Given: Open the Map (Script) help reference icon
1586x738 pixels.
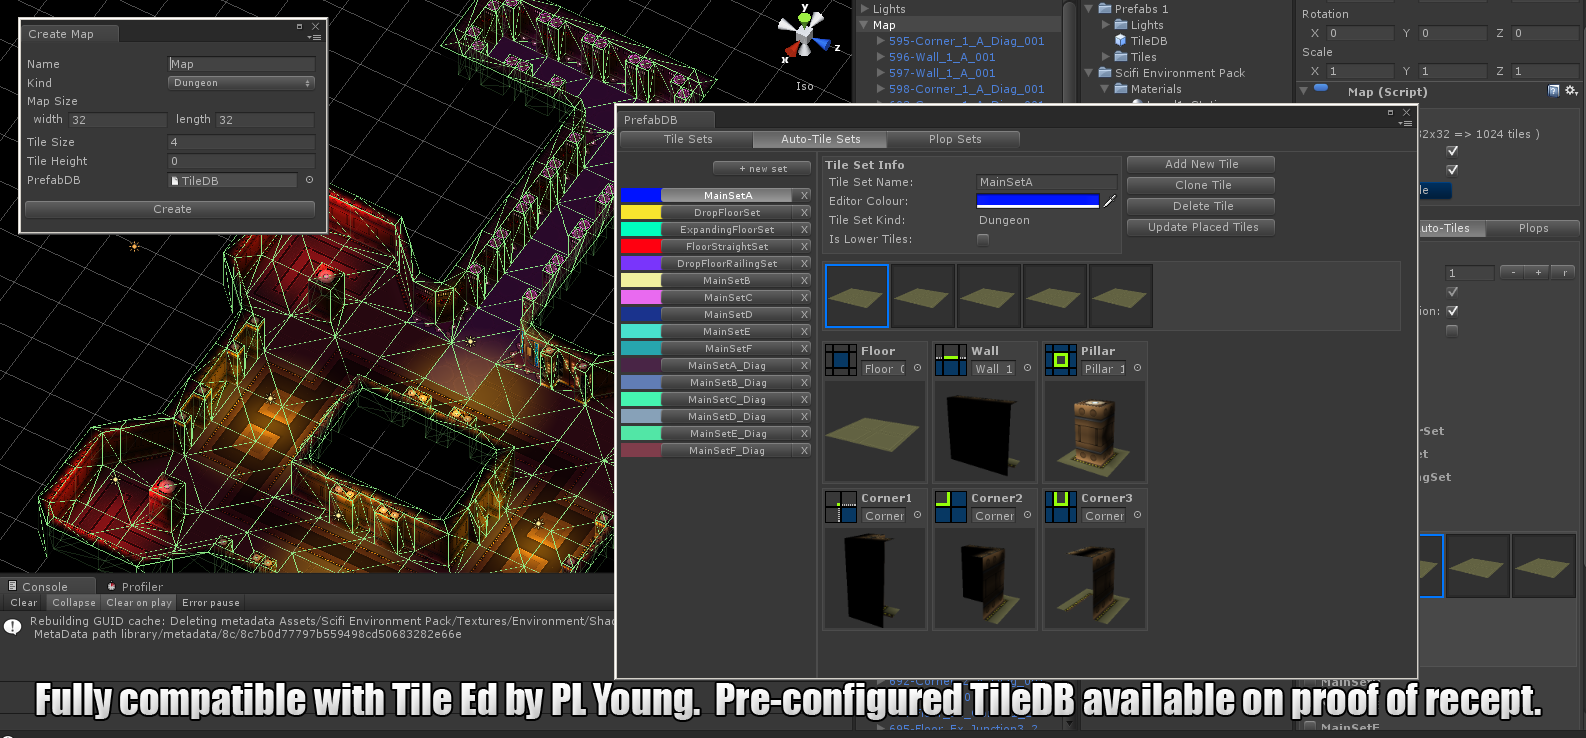Looking at the screenshot, I should click(1554, 91).
